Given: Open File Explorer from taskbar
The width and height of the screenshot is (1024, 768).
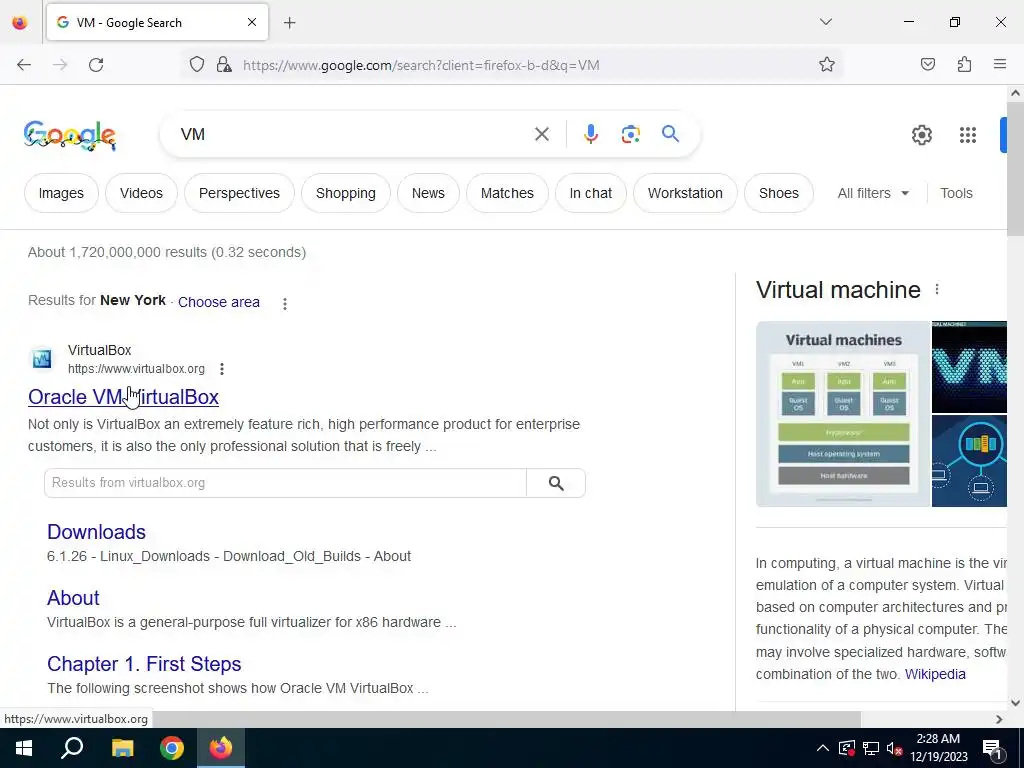Looking at the screenshot, I should [122, 748].
